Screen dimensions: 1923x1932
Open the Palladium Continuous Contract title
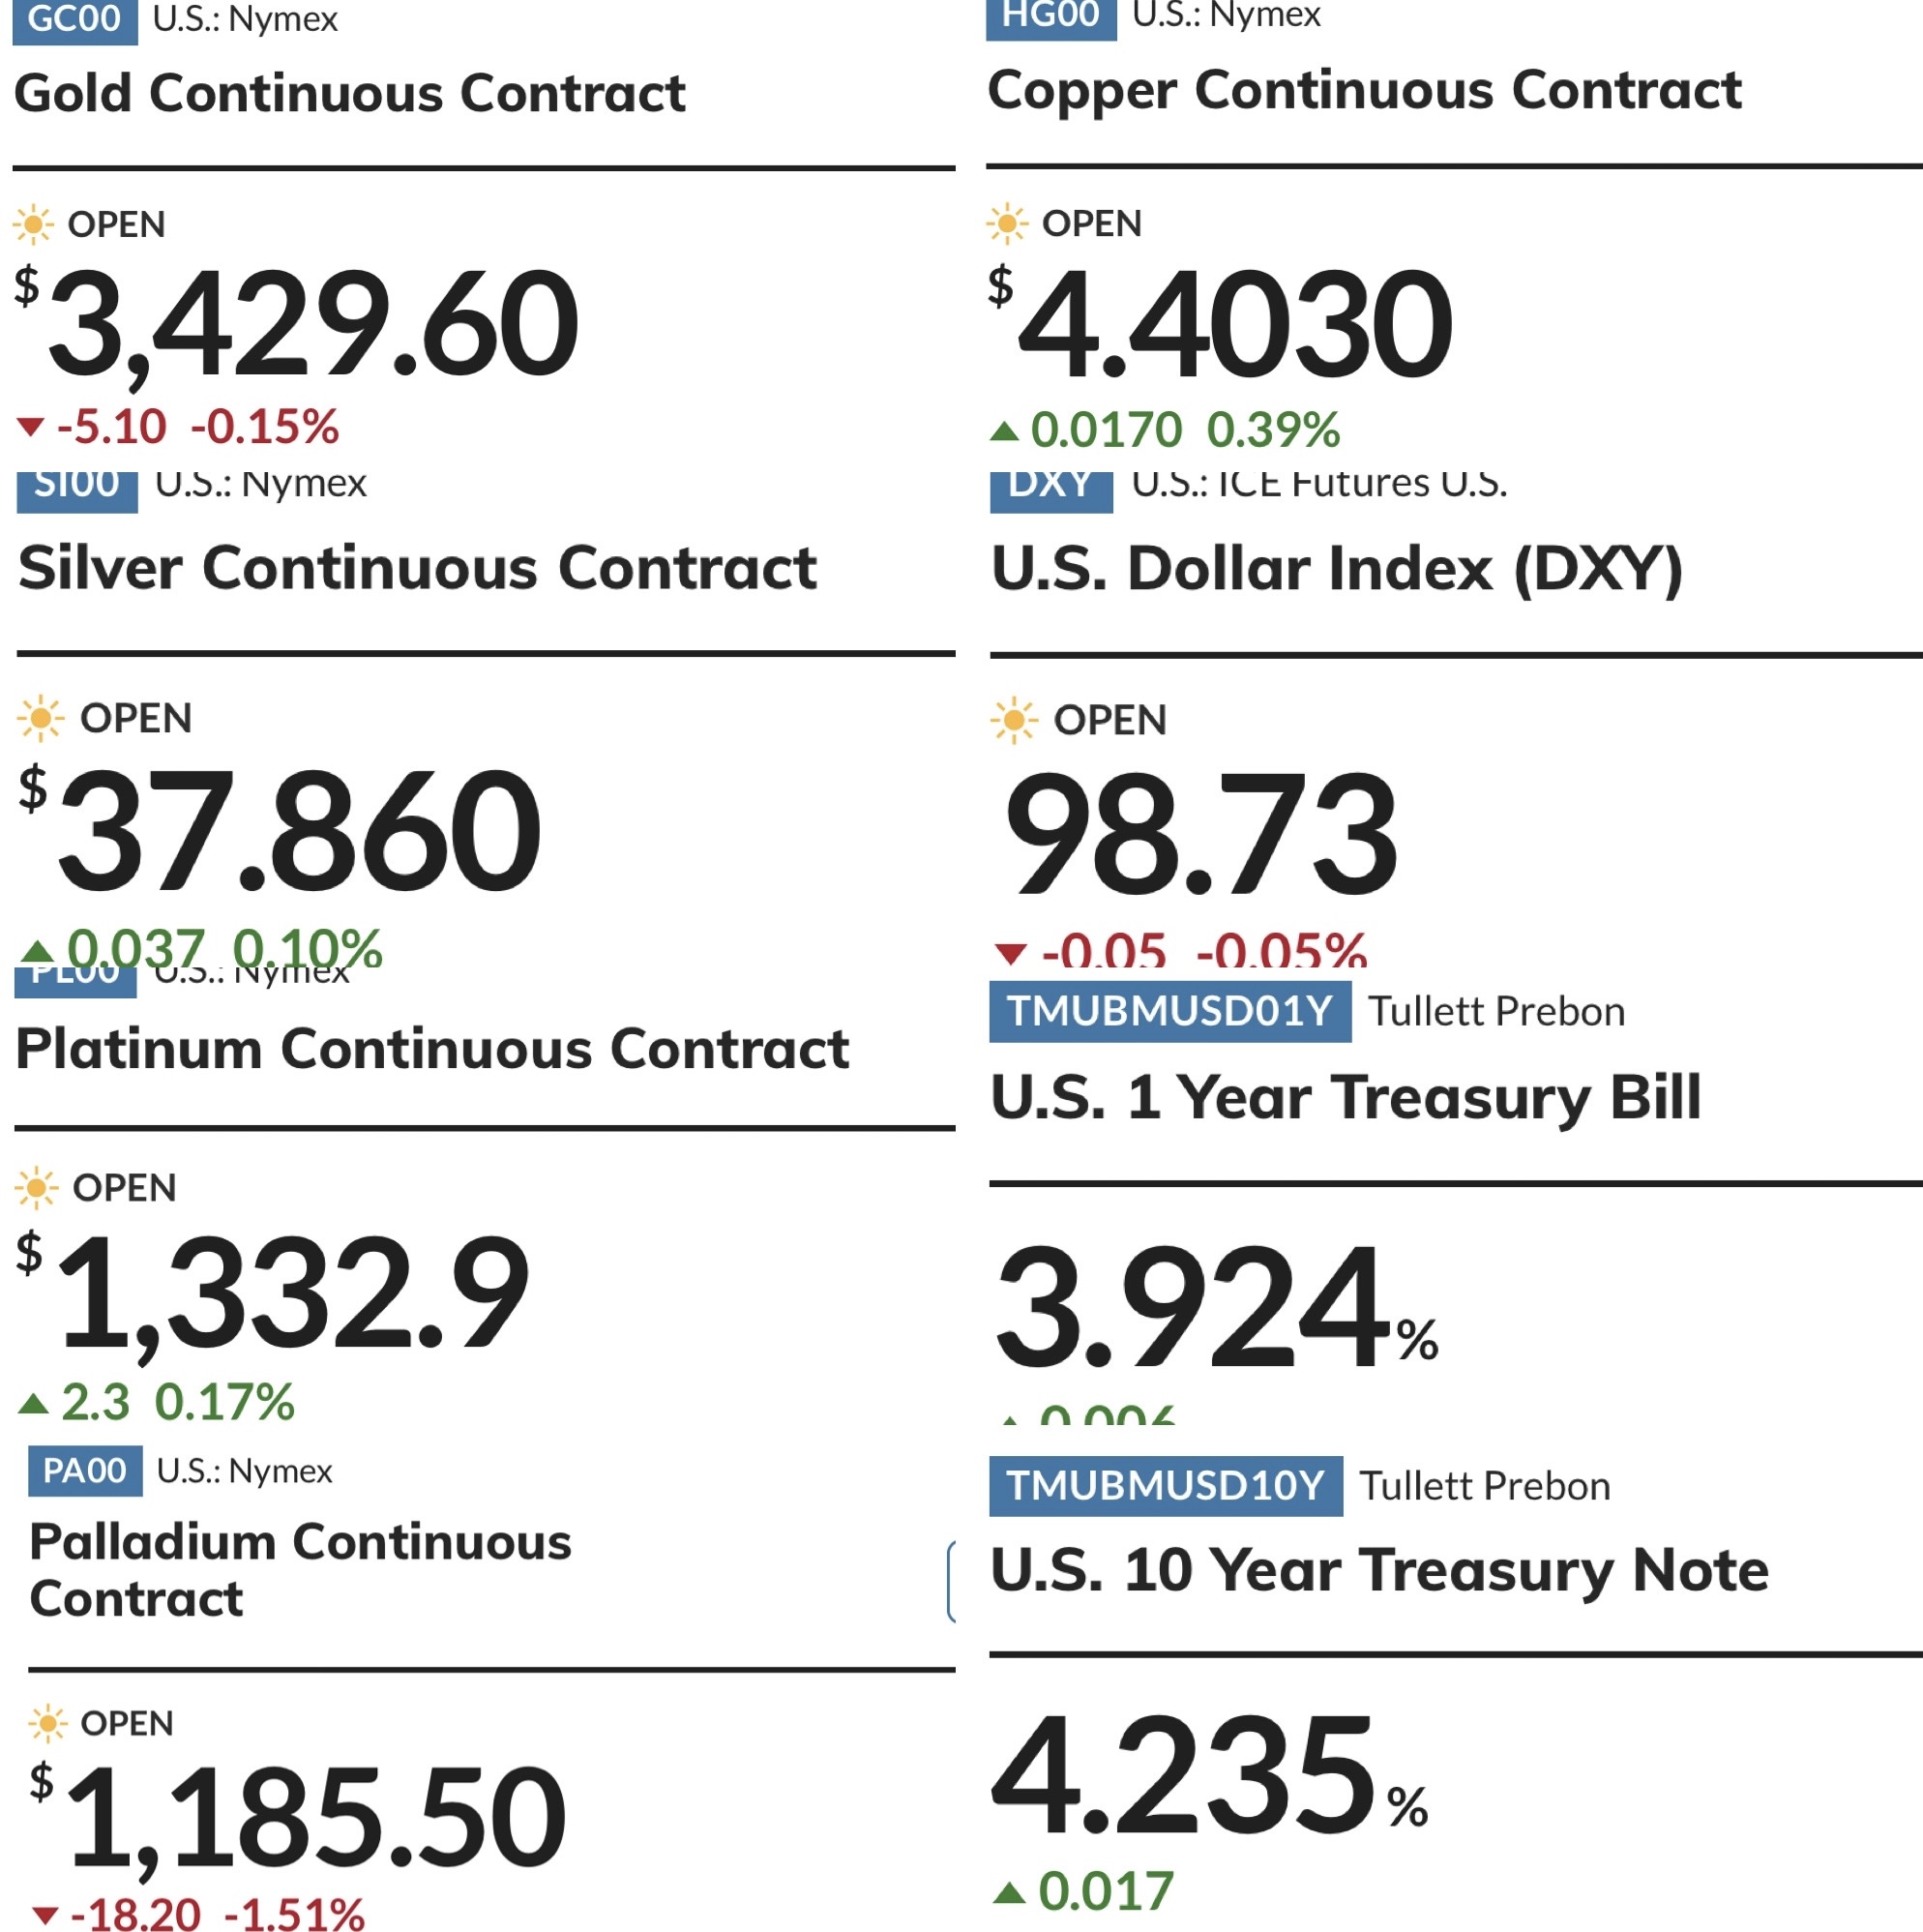[x=301, y=1570]
